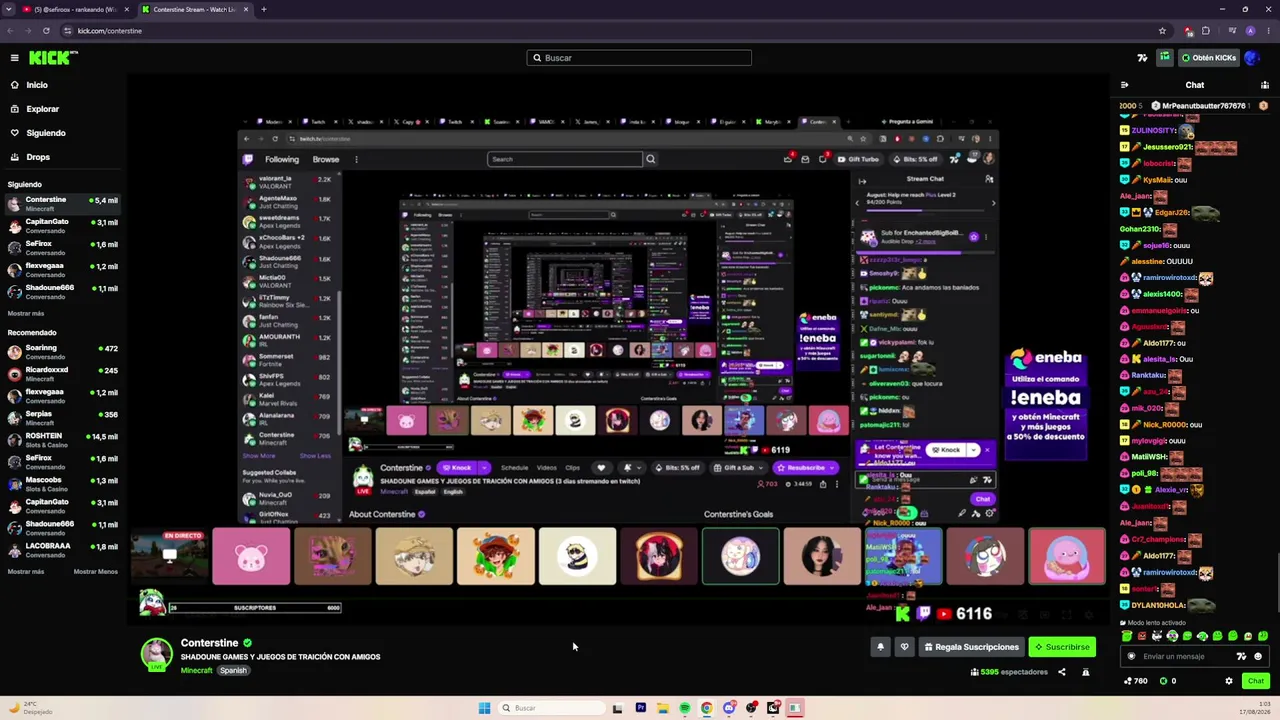This screenshot has height=720, width=1280.
Task: Open Drops in the sidebar
Action: (x=38, y=157)
